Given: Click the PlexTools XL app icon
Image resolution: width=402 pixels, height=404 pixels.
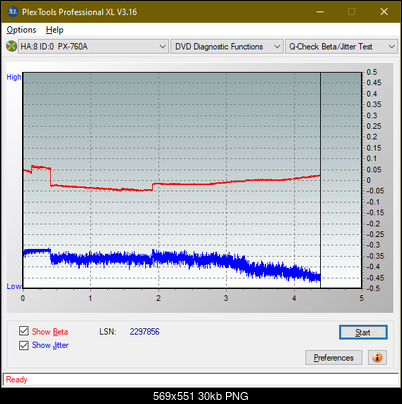Looking at the screenshot, I should point(13,12).
